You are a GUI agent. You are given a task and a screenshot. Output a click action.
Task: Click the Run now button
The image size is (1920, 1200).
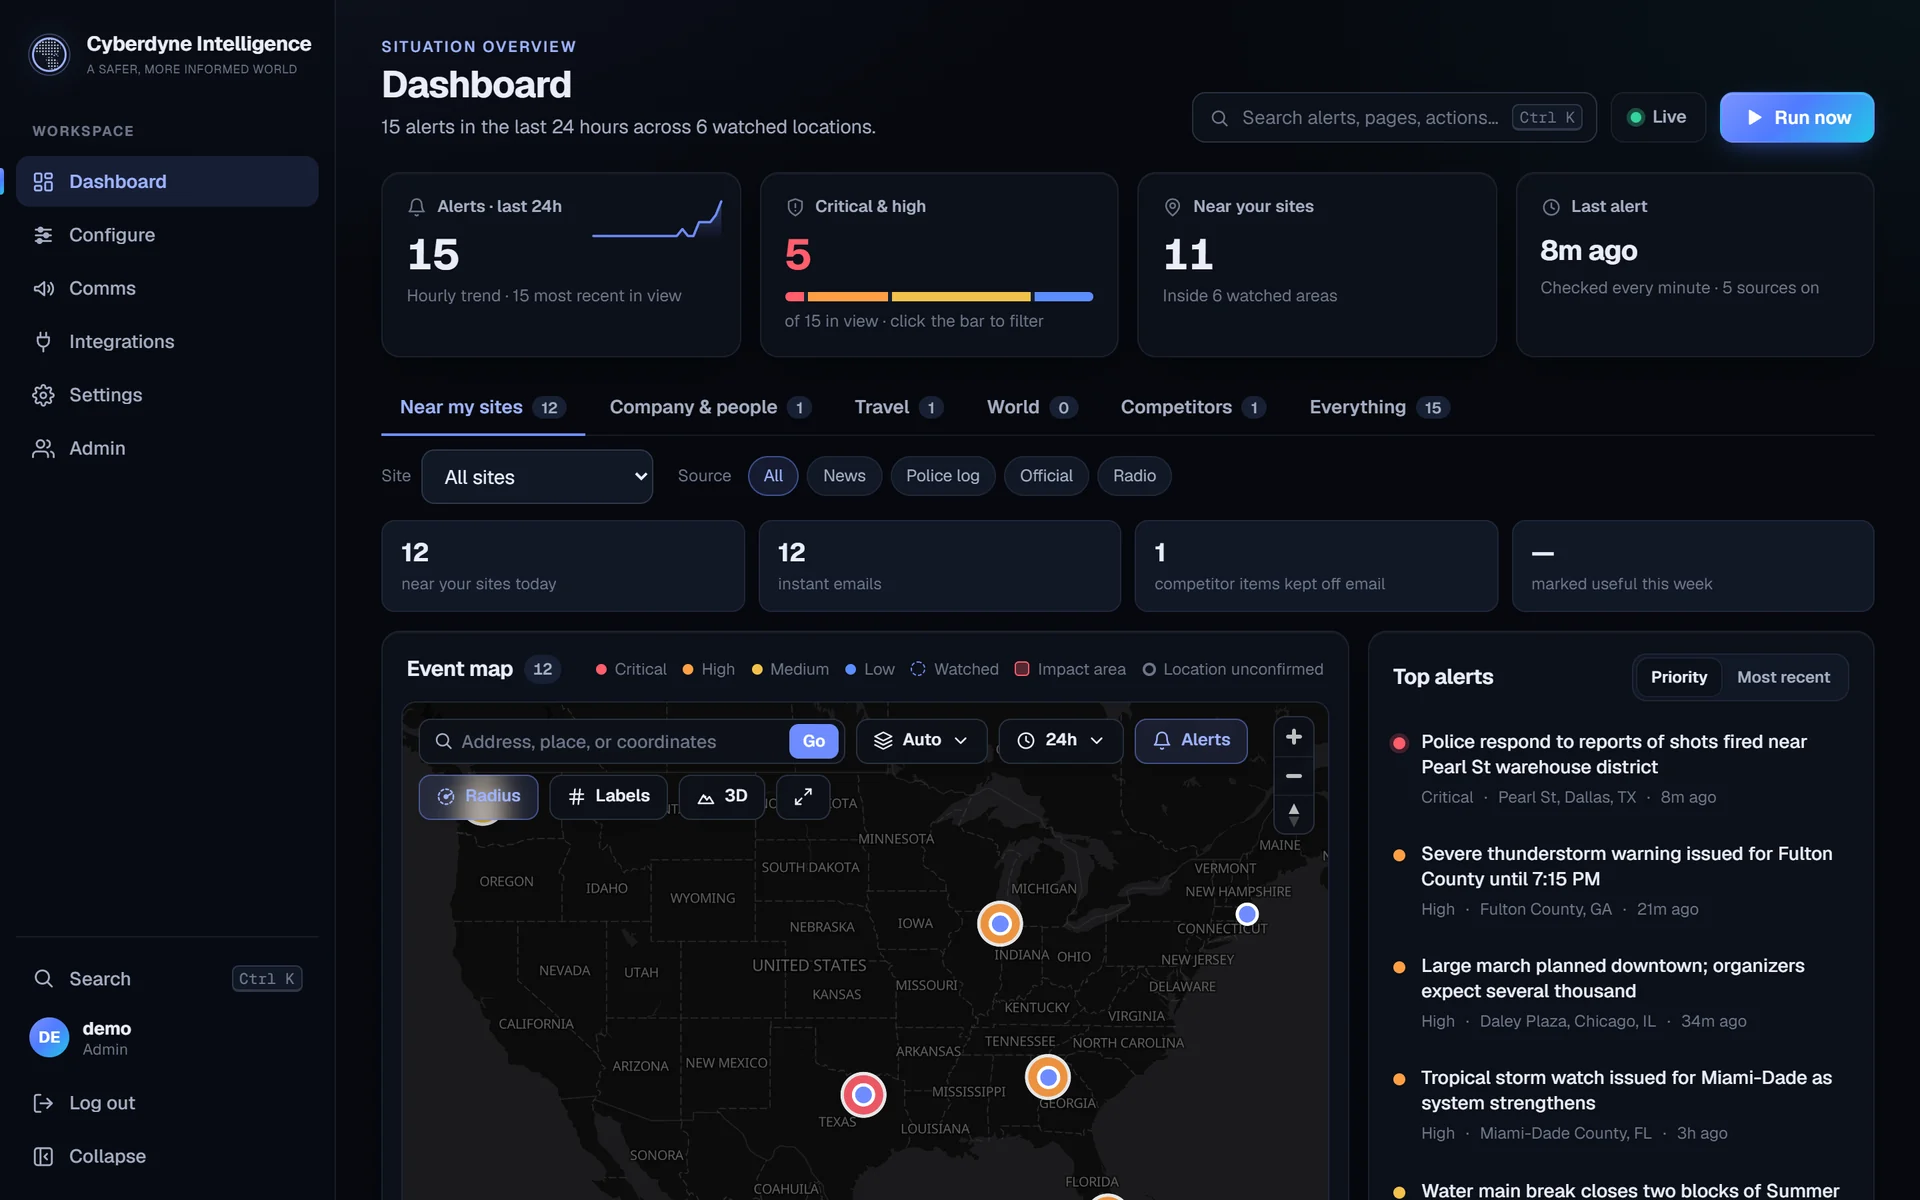tap(1796, 118)
